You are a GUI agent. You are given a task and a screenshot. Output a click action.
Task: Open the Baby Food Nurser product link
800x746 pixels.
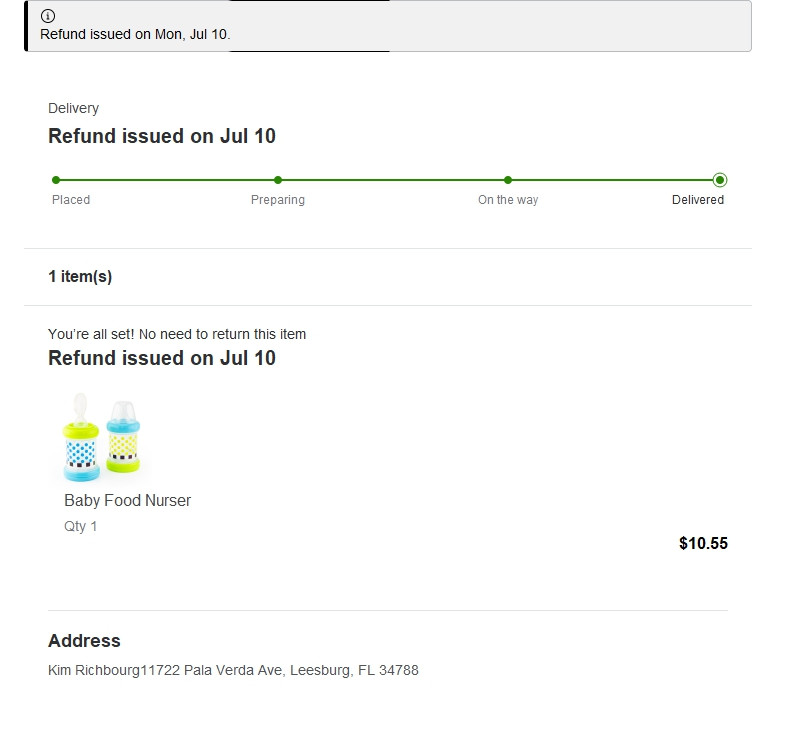point(127,500)
